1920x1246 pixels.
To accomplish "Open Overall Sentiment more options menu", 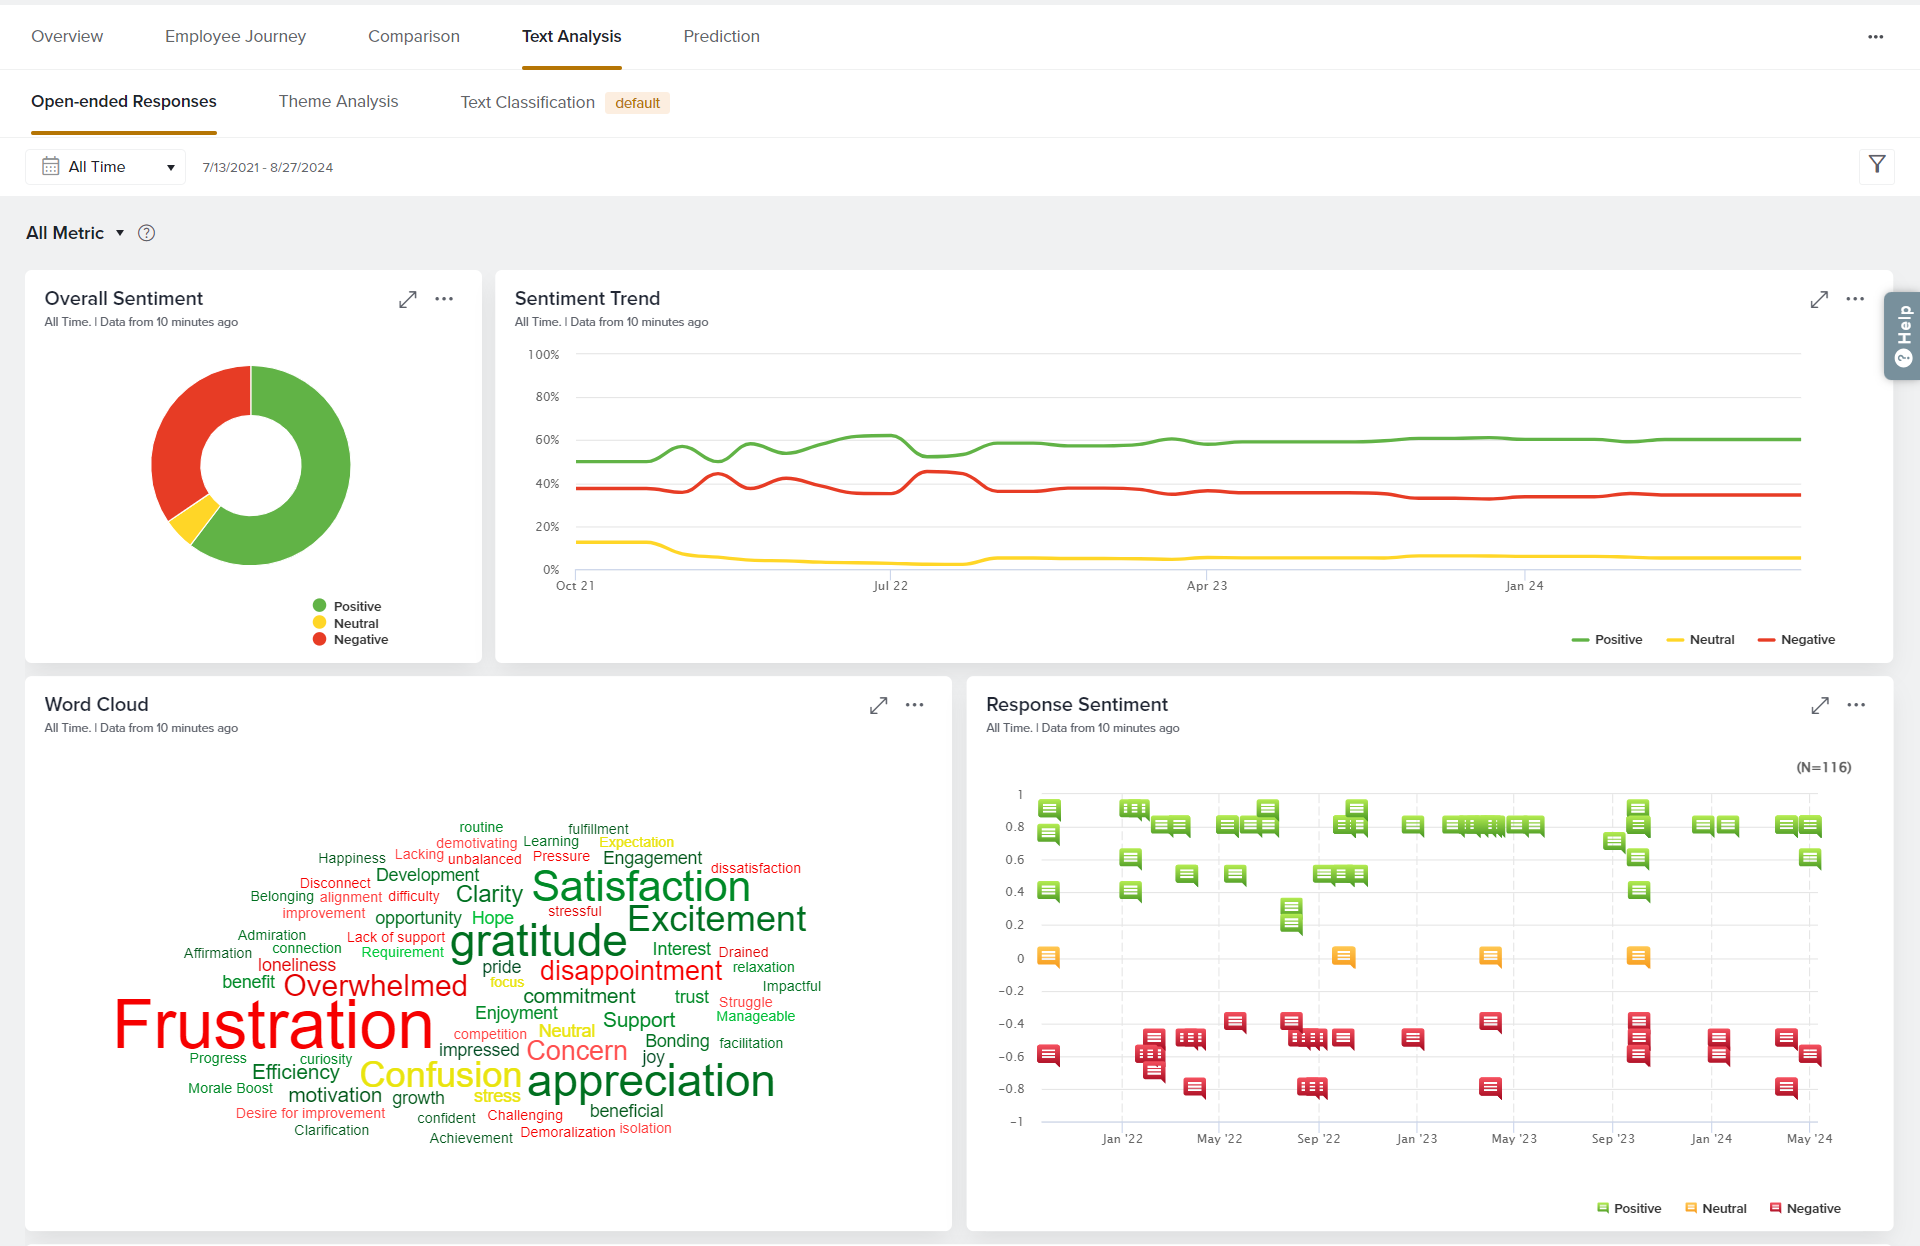I will pos(444,299).
